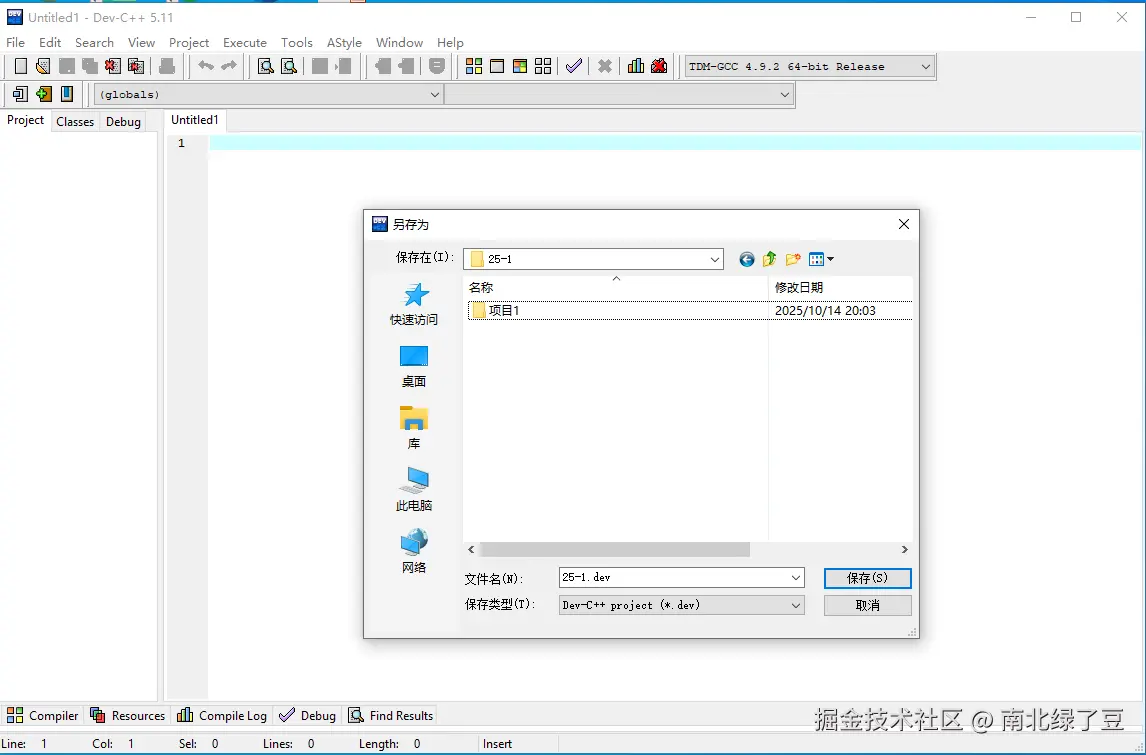Click the Open file toolbar icon
1146x755 pixels.
(43, 67)
